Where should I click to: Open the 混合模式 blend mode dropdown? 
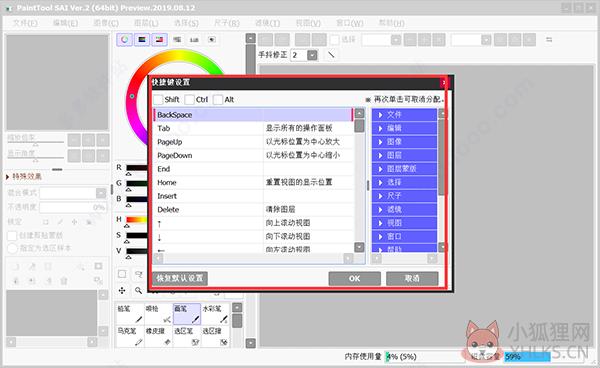101,193
